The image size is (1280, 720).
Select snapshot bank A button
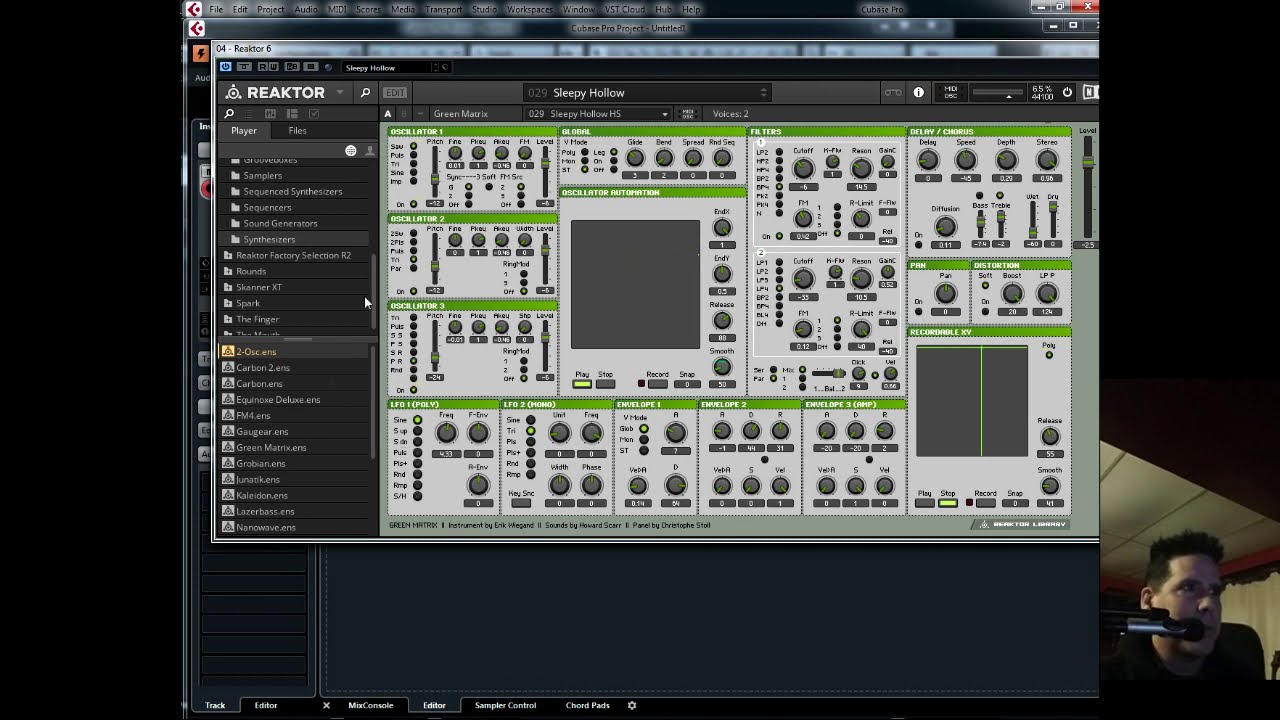(x=388, y=114)
